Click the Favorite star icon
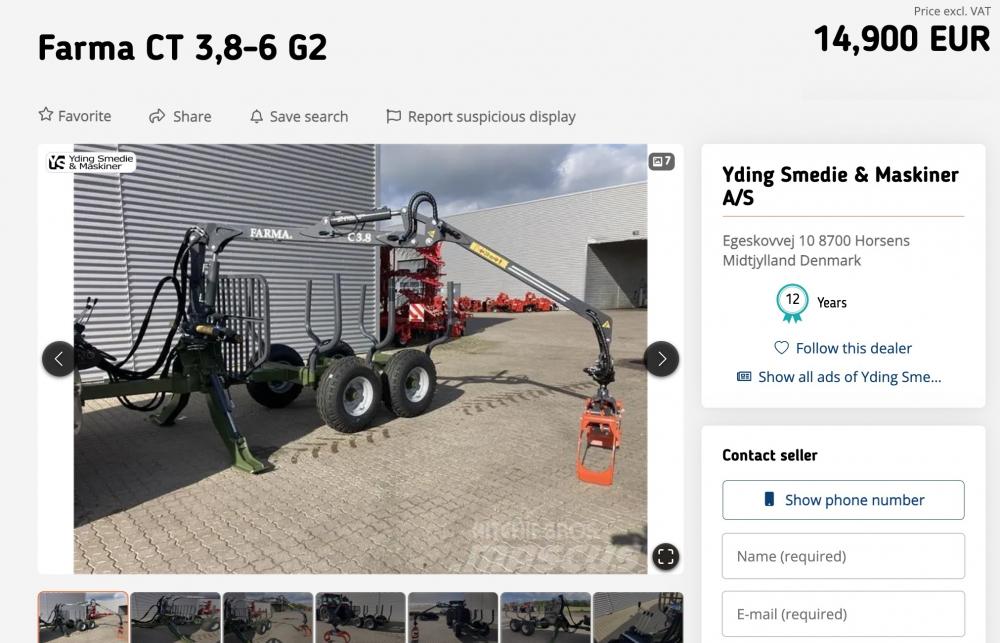This screenshot has width=1000, height=643. click(x=46, y=115)
